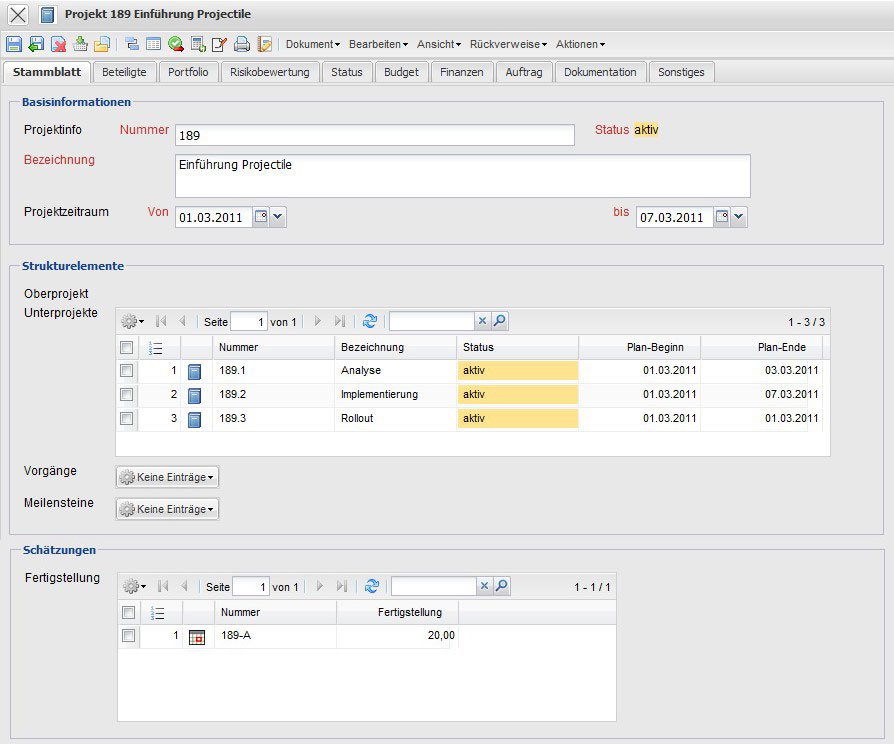Click the delete document icon with red X
The image size is (894, 744).
click(x=58, y=44)
